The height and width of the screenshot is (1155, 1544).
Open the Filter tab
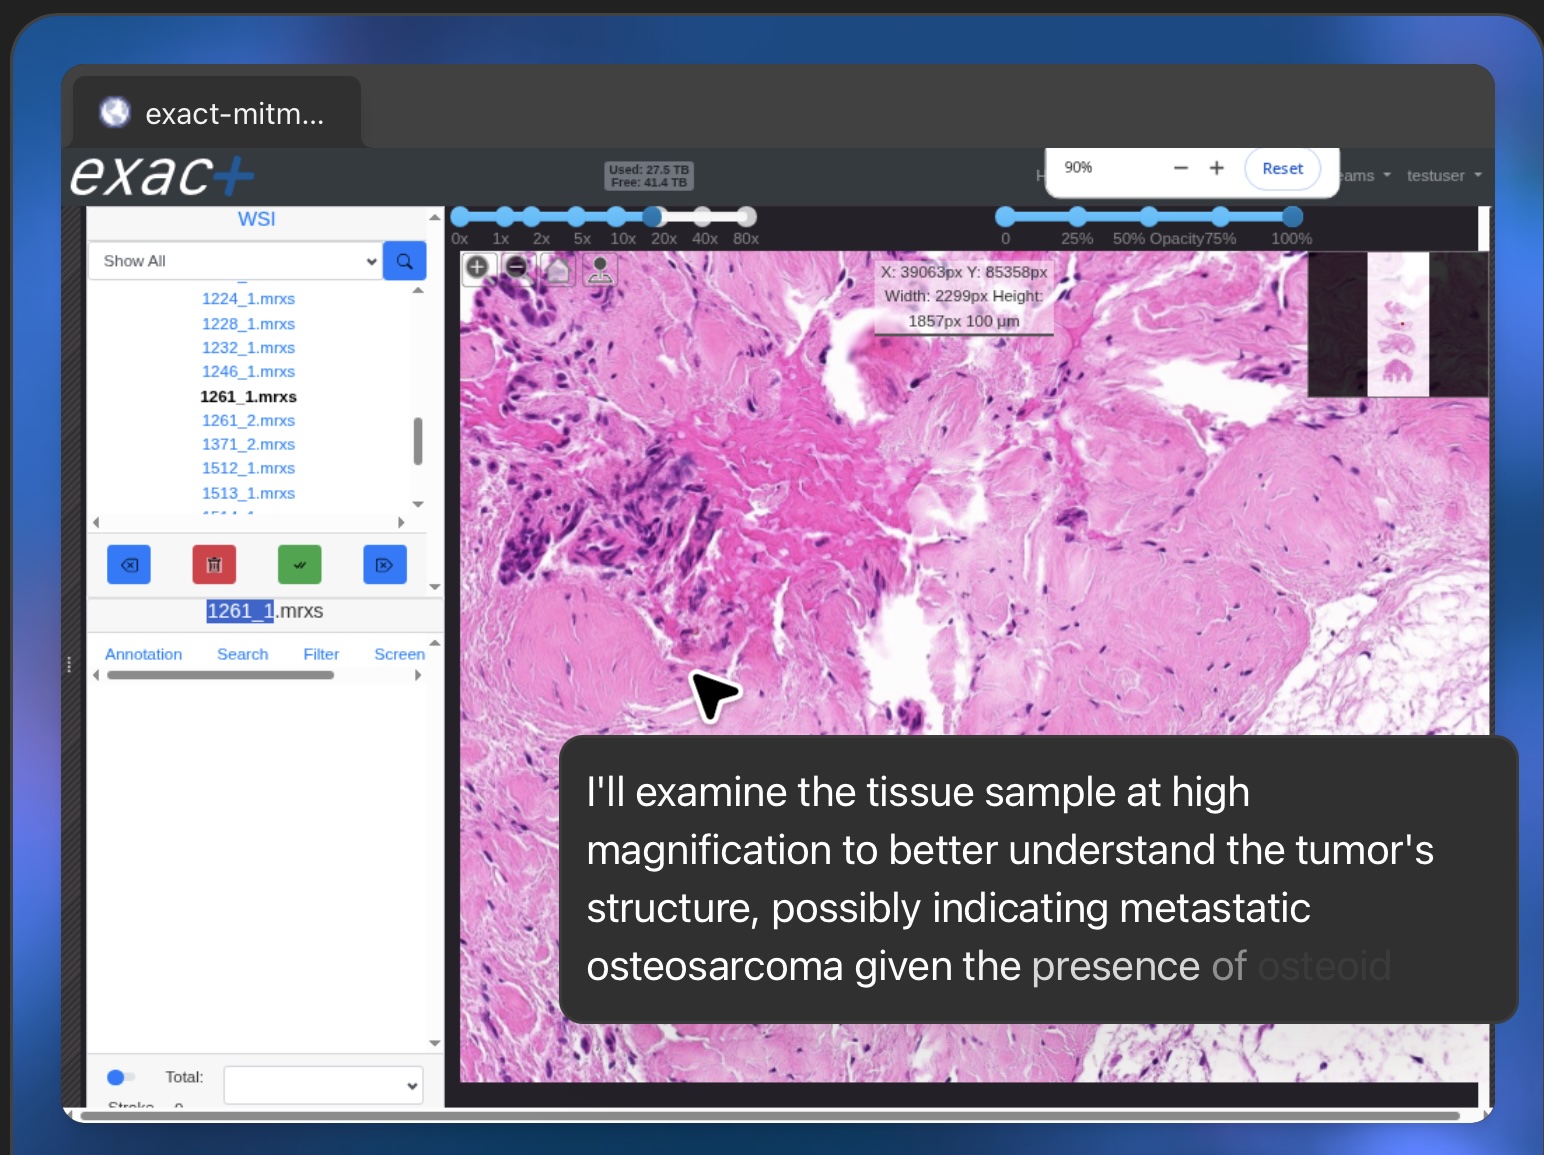(321, 654)
